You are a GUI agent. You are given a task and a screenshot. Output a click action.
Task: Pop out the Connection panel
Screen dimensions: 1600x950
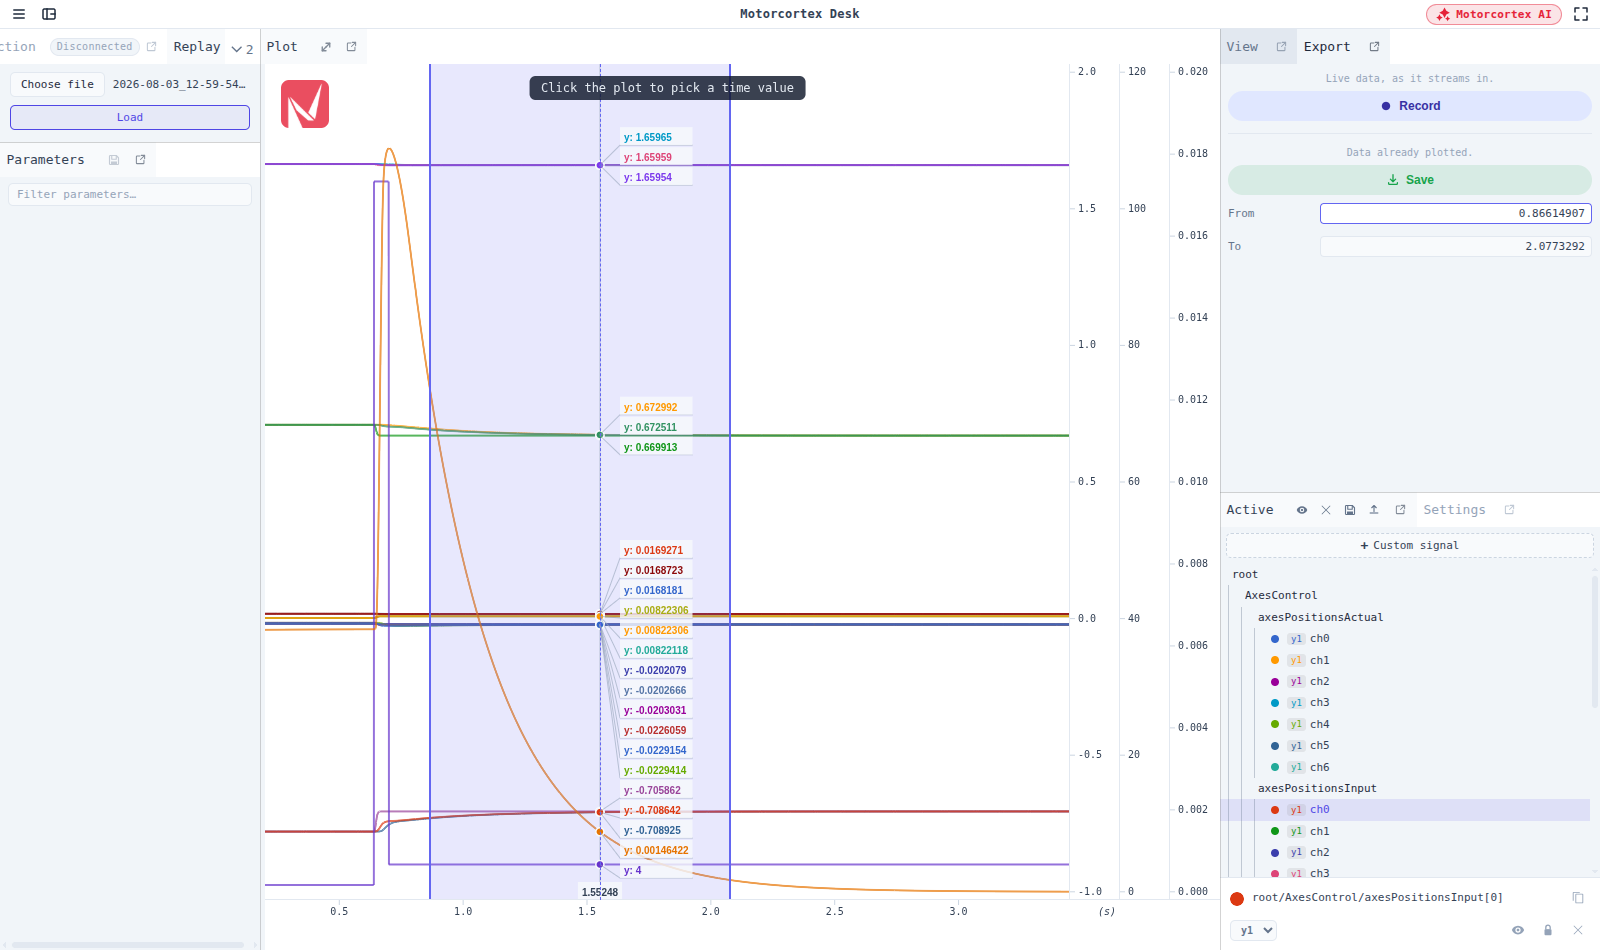(x=152, y=47)
